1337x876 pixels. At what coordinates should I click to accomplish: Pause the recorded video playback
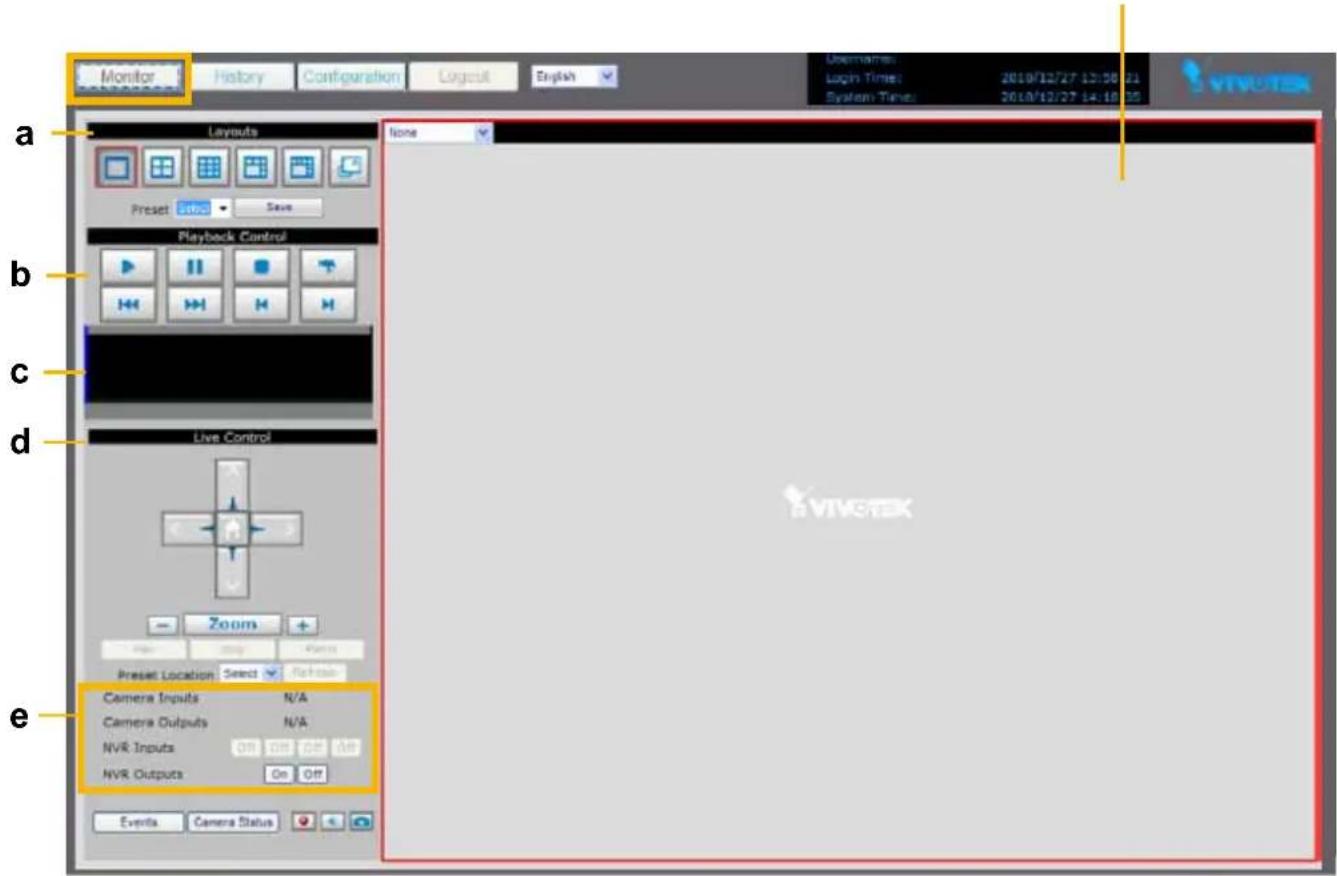(x=194, y=267)
